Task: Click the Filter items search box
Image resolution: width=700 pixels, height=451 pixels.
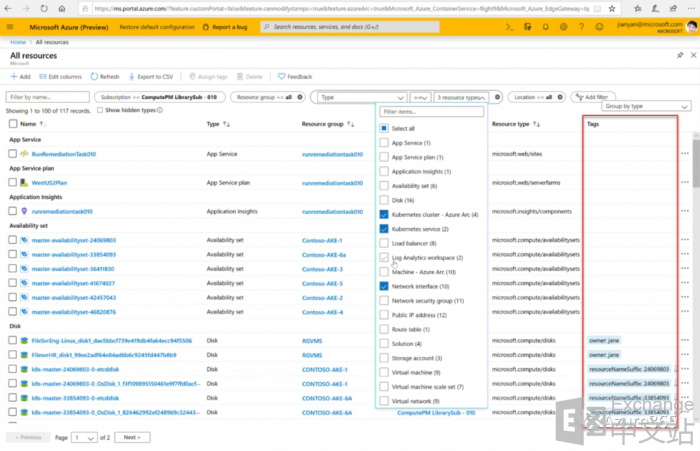Action: pos(431,112)
